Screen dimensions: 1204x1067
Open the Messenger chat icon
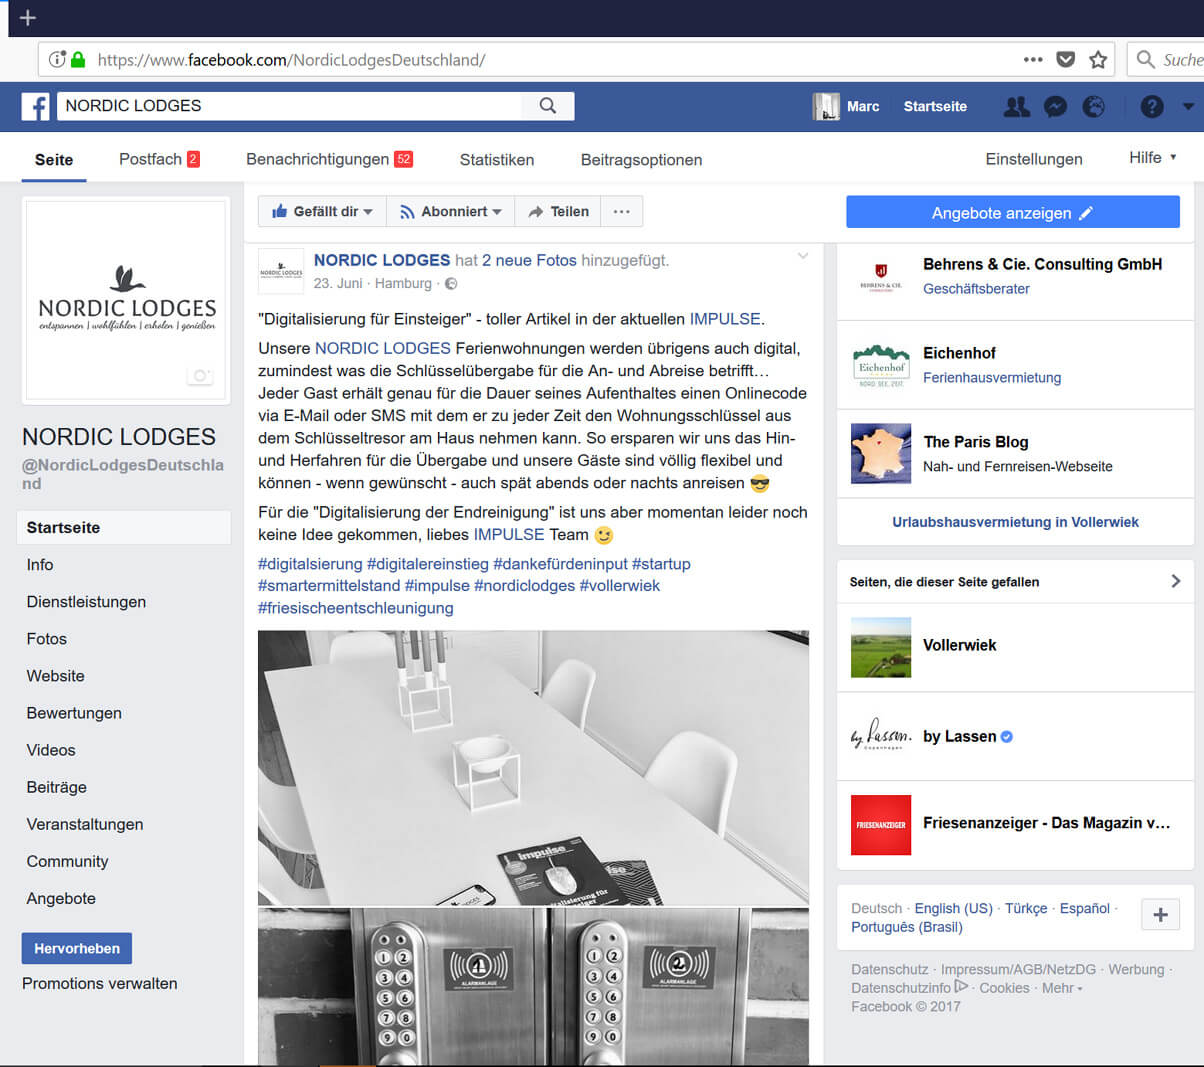point(1055,106)
